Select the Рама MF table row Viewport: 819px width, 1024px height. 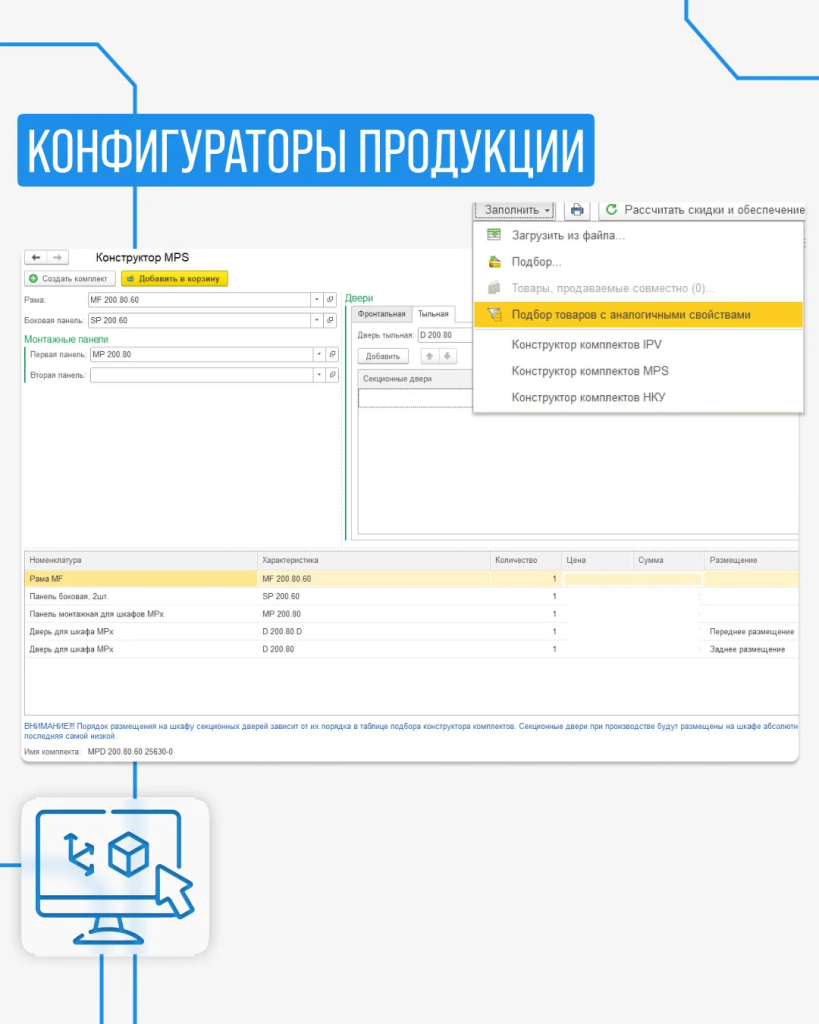140,578
